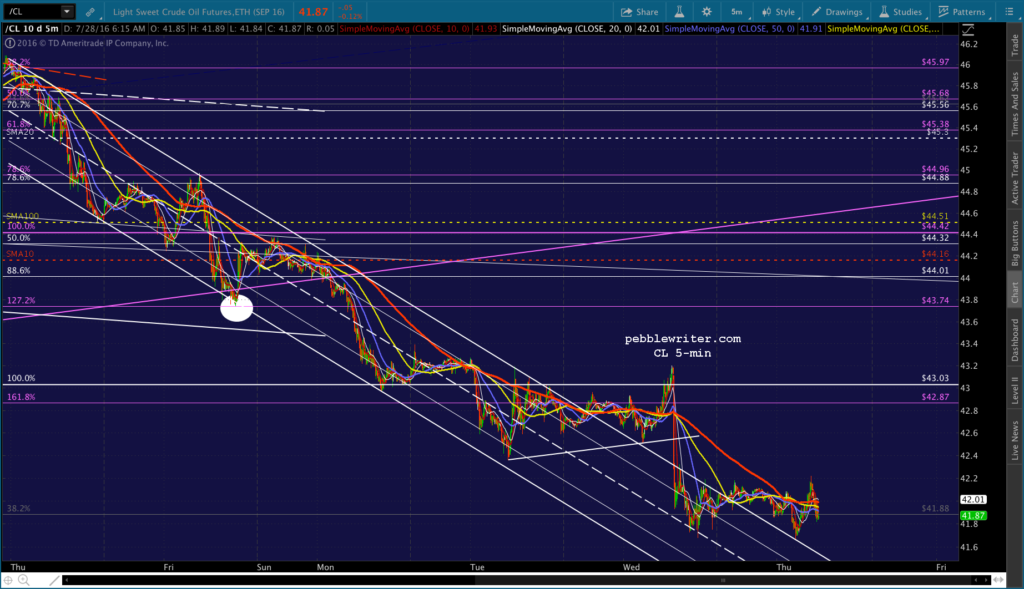Click the info icon beside copyright notice
This screenshot has height=589, width=1024.
click(x=9, y=43)
